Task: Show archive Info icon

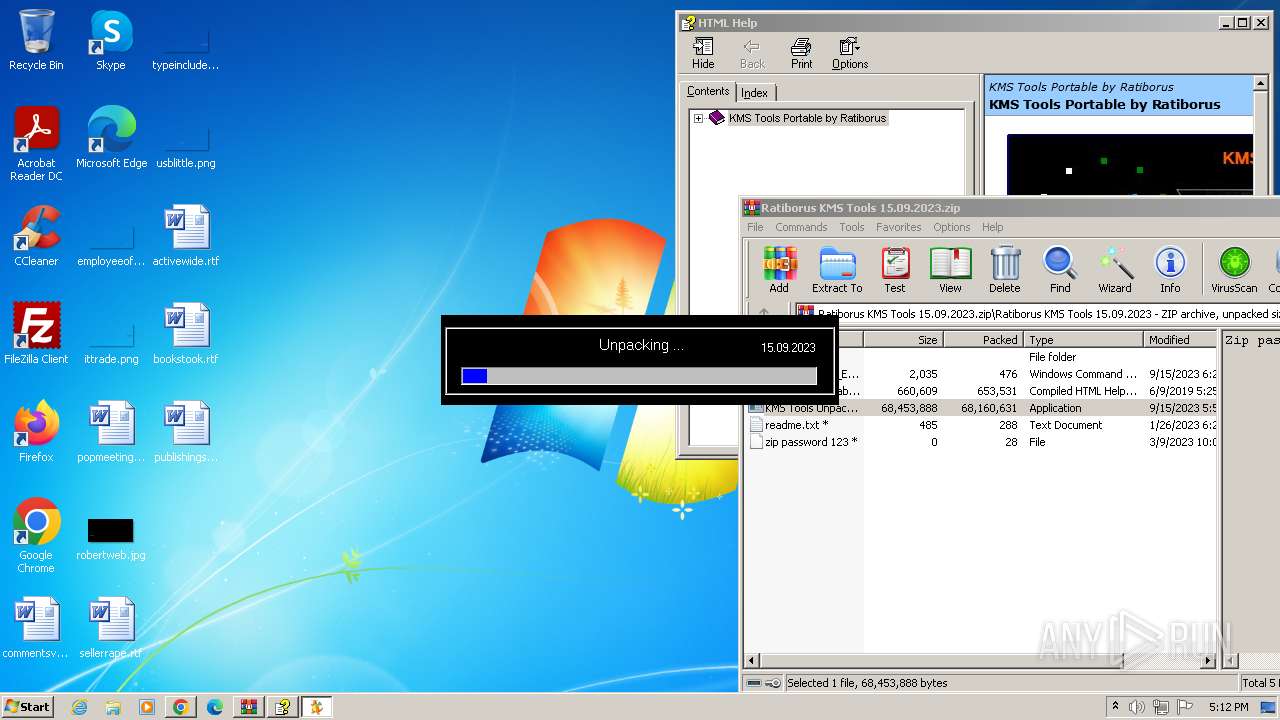Action: [x=1170, y=270]
